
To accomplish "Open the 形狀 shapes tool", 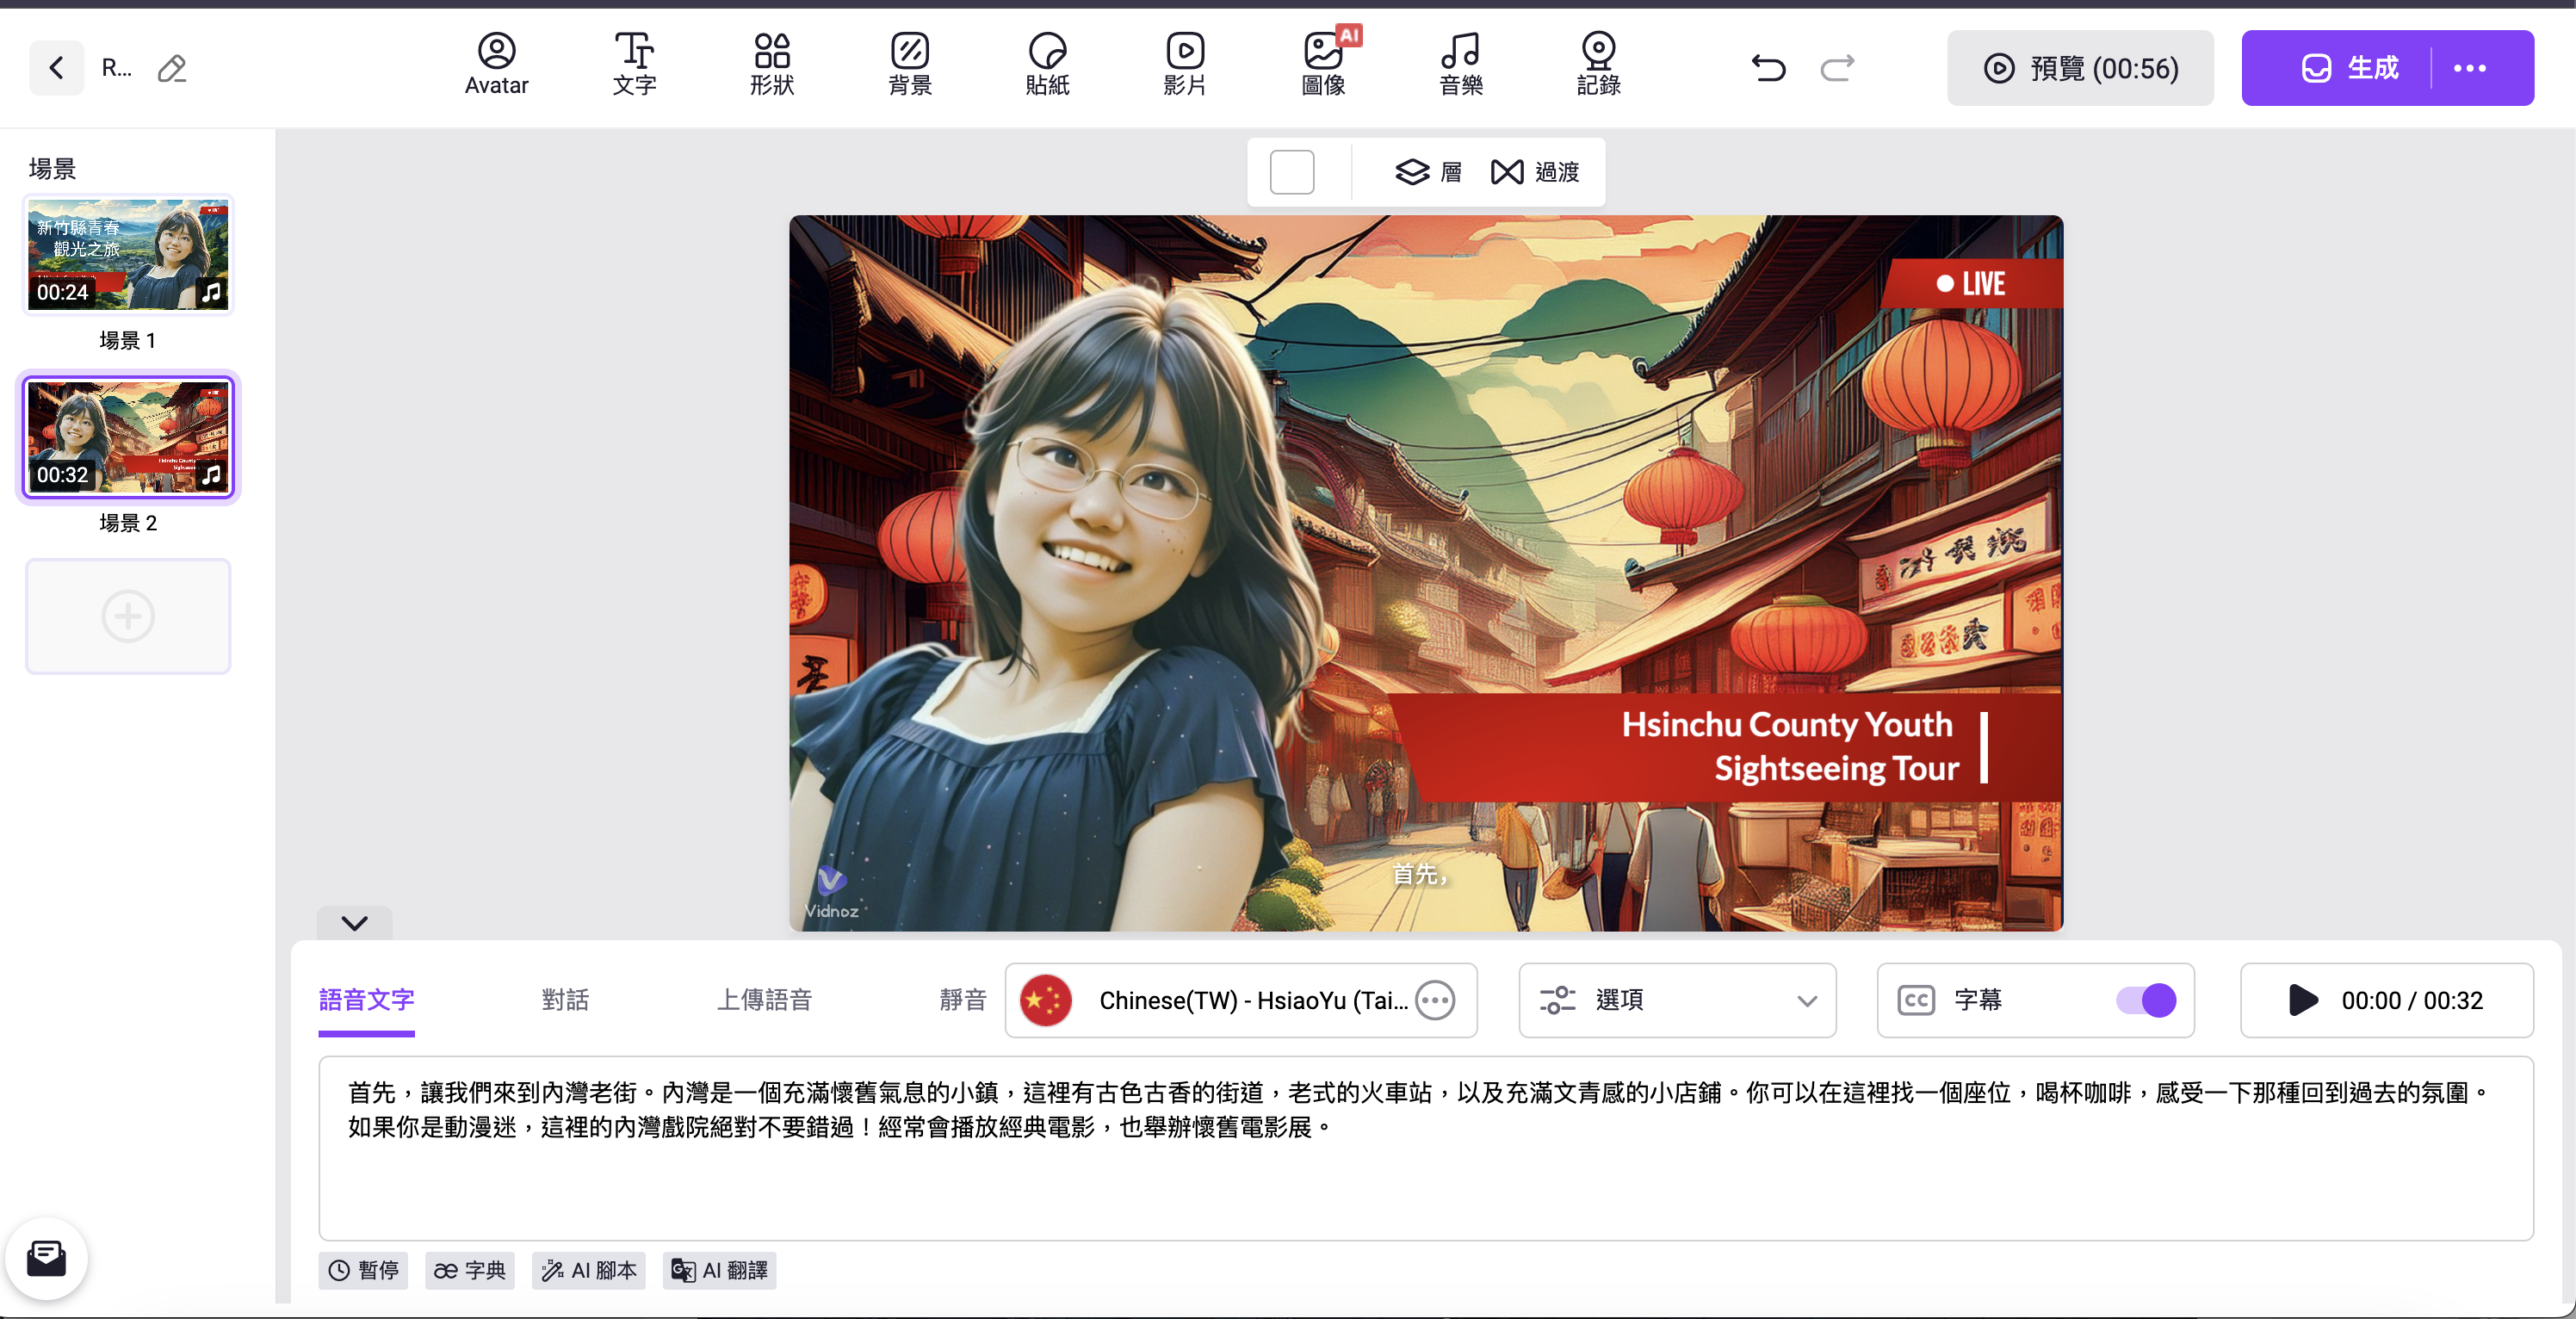I will tap(771, 65).
